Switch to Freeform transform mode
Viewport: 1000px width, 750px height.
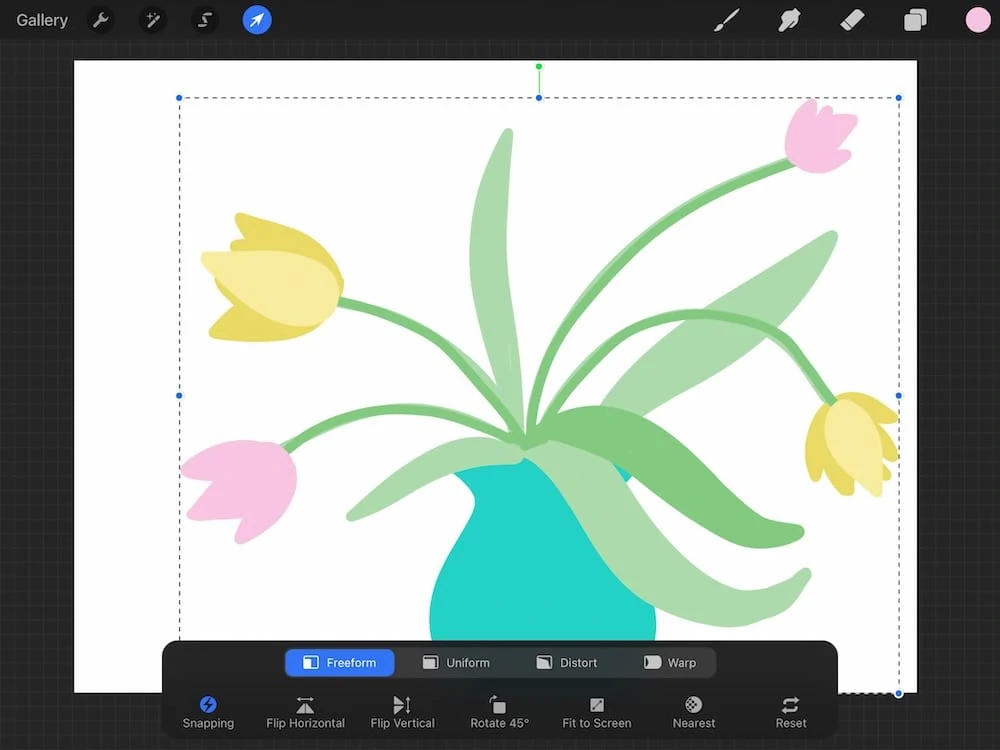pos(340,663)
